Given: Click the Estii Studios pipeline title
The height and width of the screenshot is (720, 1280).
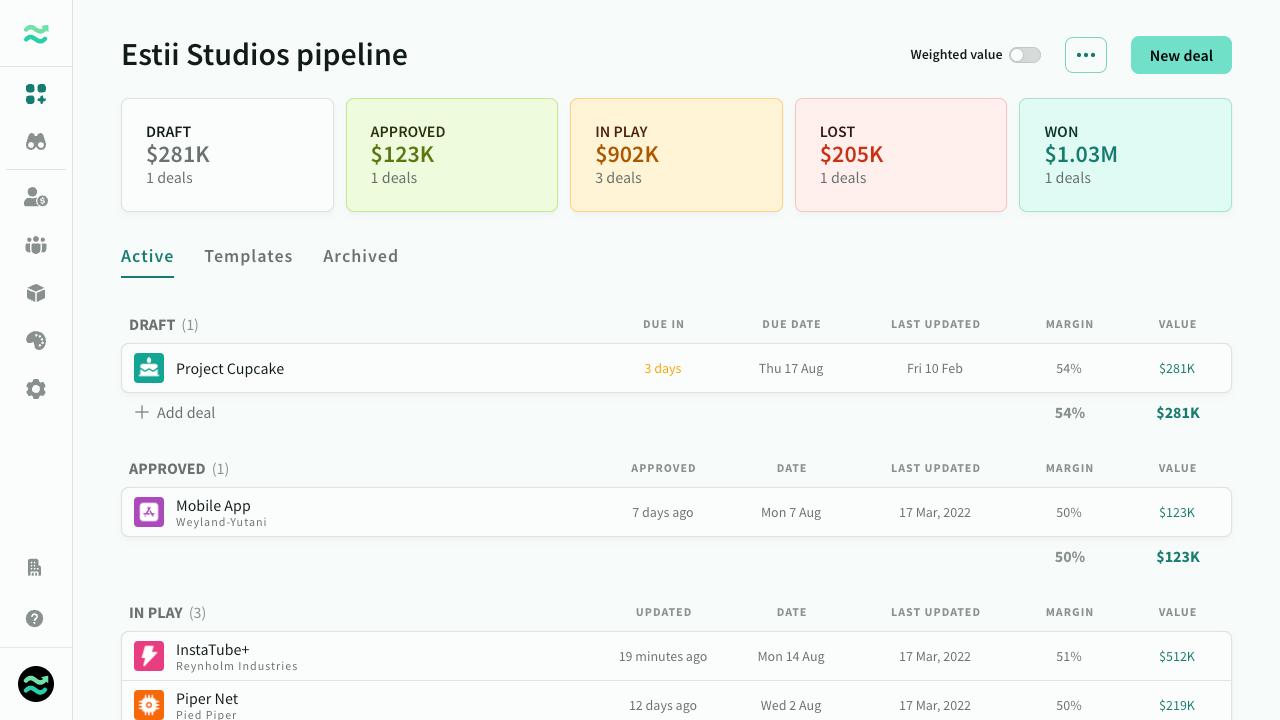Looking at the screenshot, I should coord(264,54).
